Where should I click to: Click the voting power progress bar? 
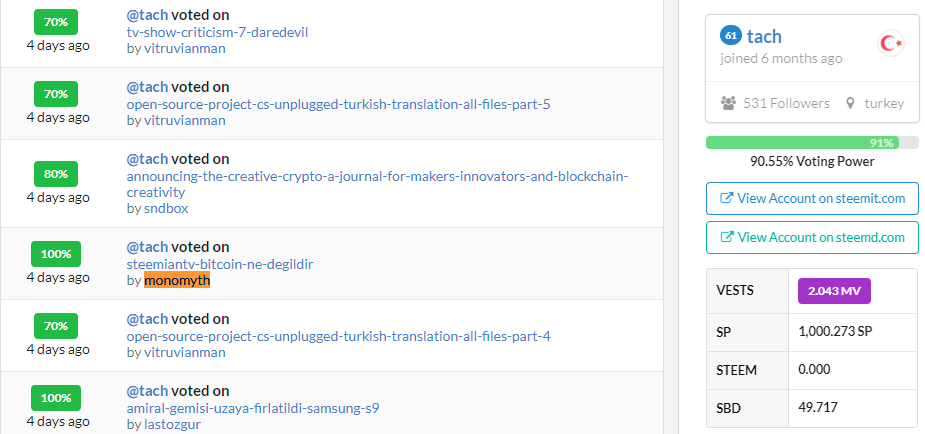pos(811,142)
